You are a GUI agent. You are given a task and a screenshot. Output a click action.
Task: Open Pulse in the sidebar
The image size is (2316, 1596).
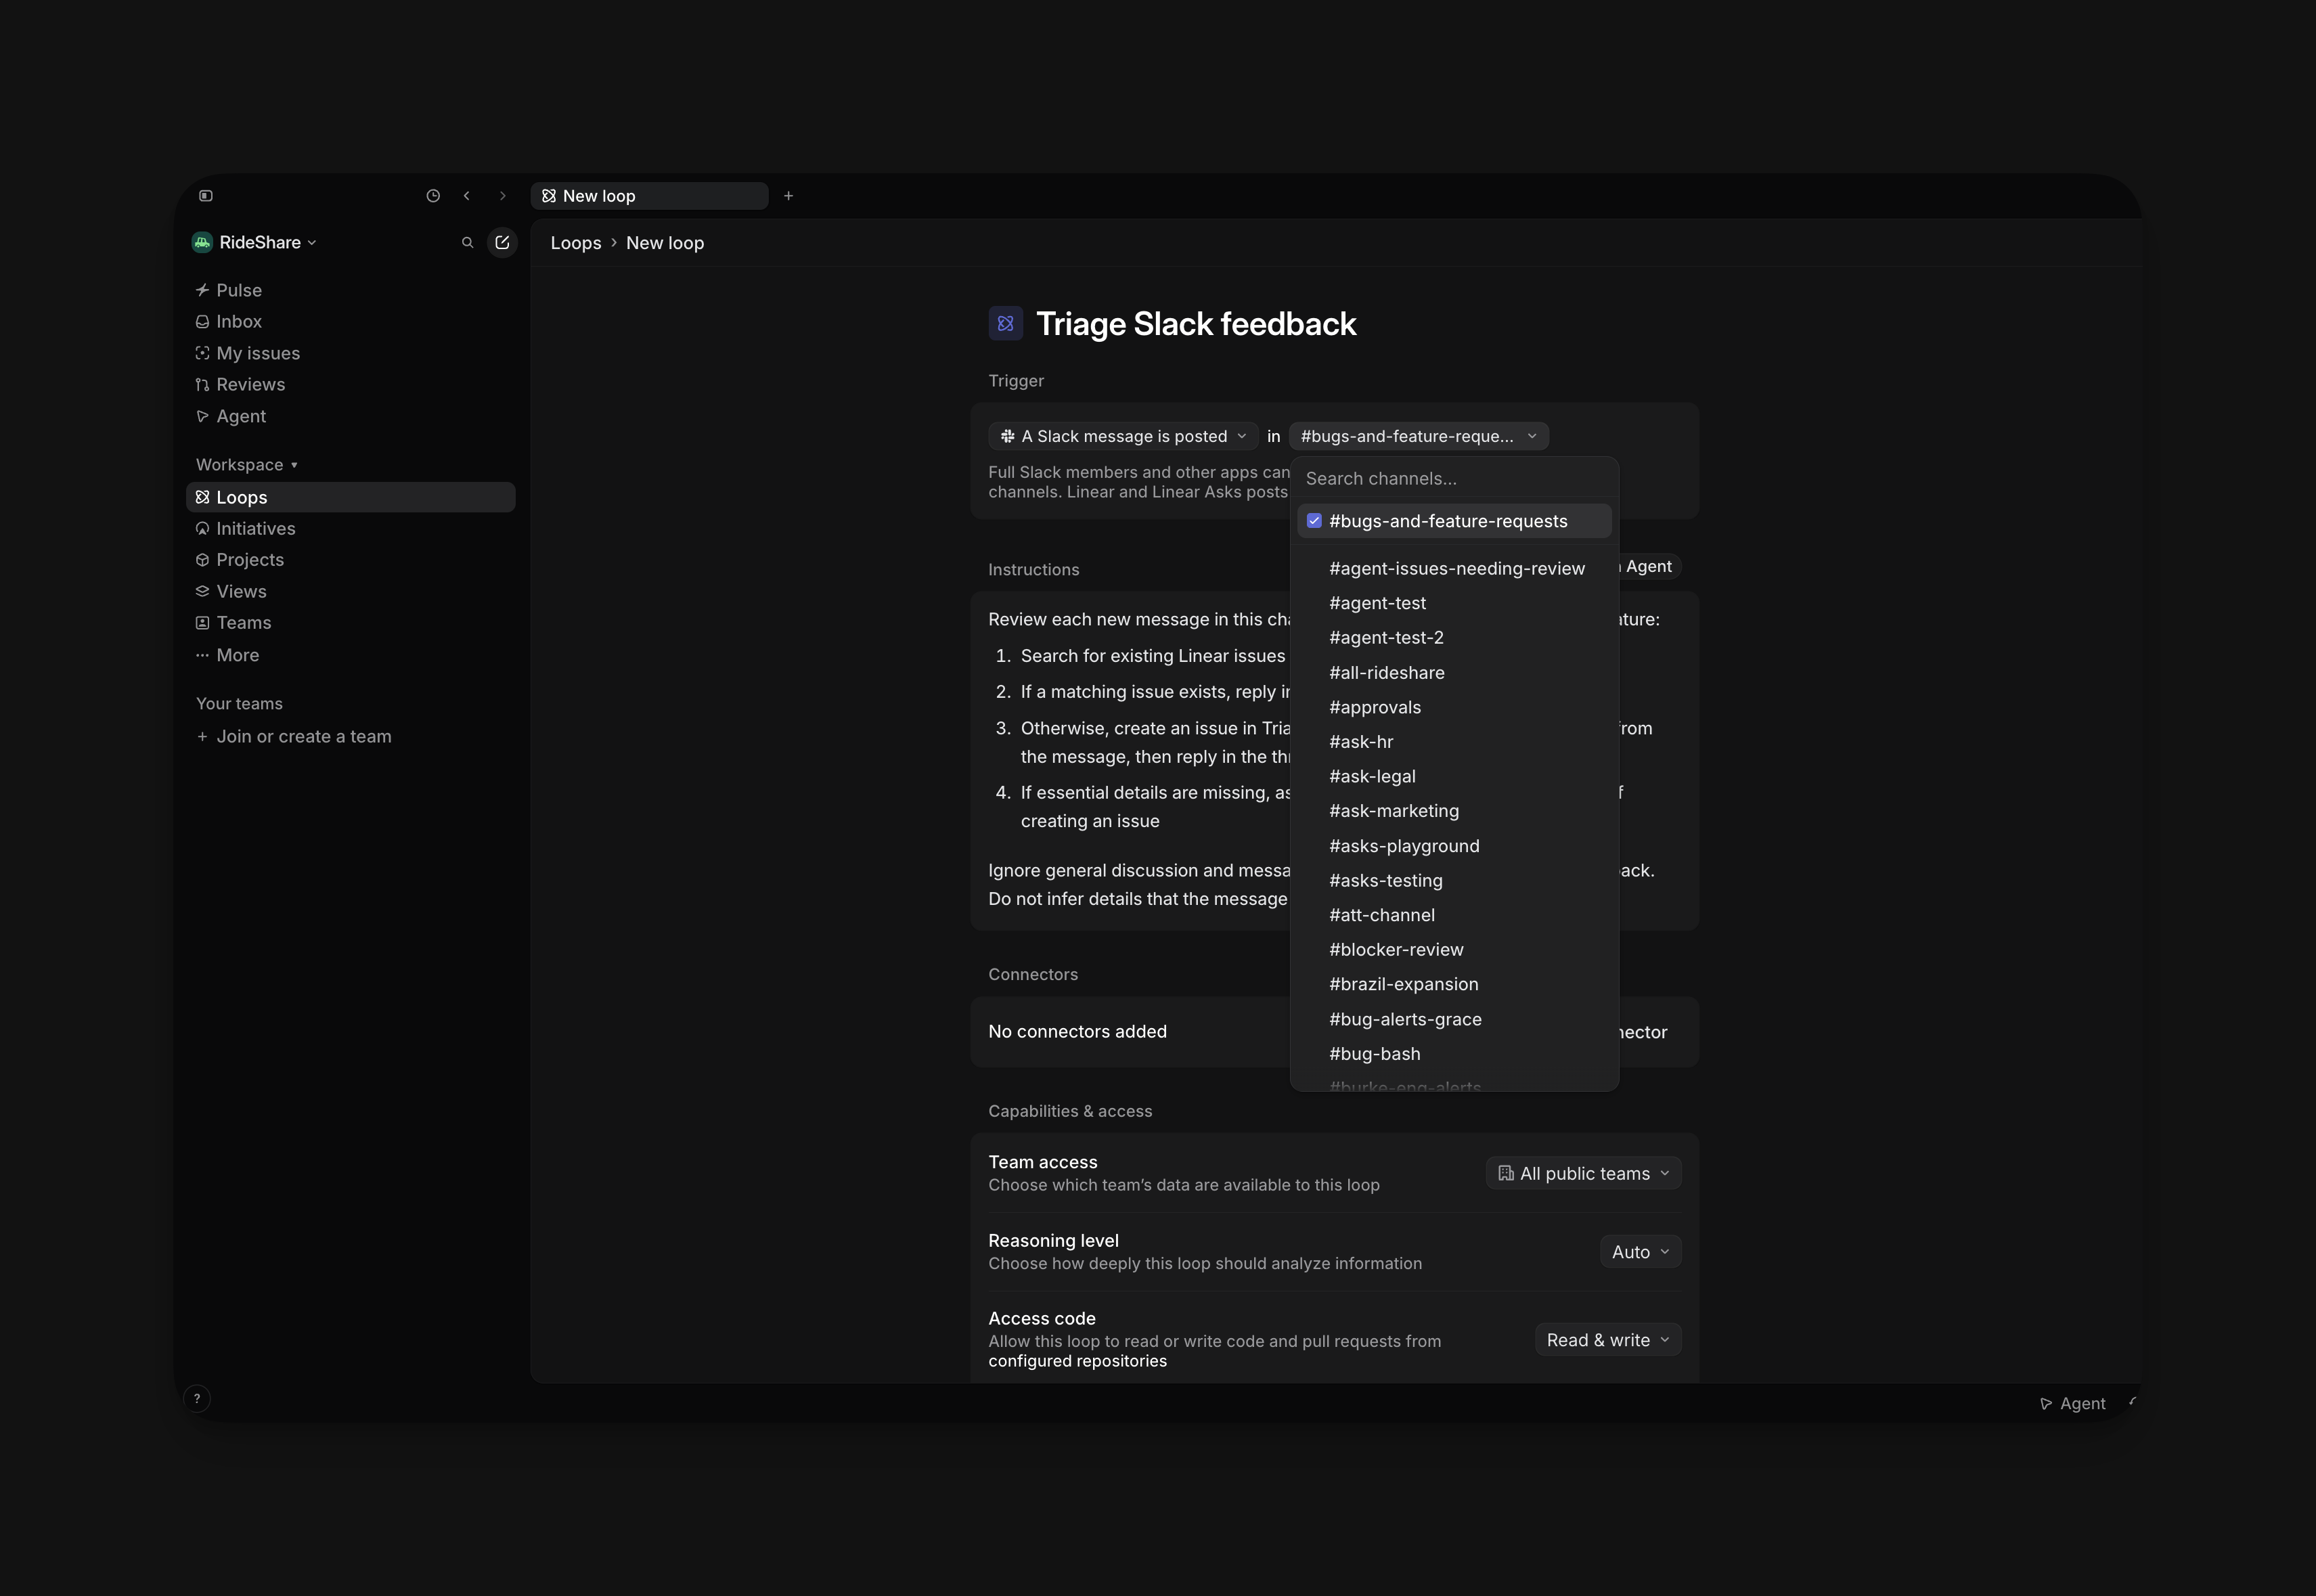tap(351, 290)
